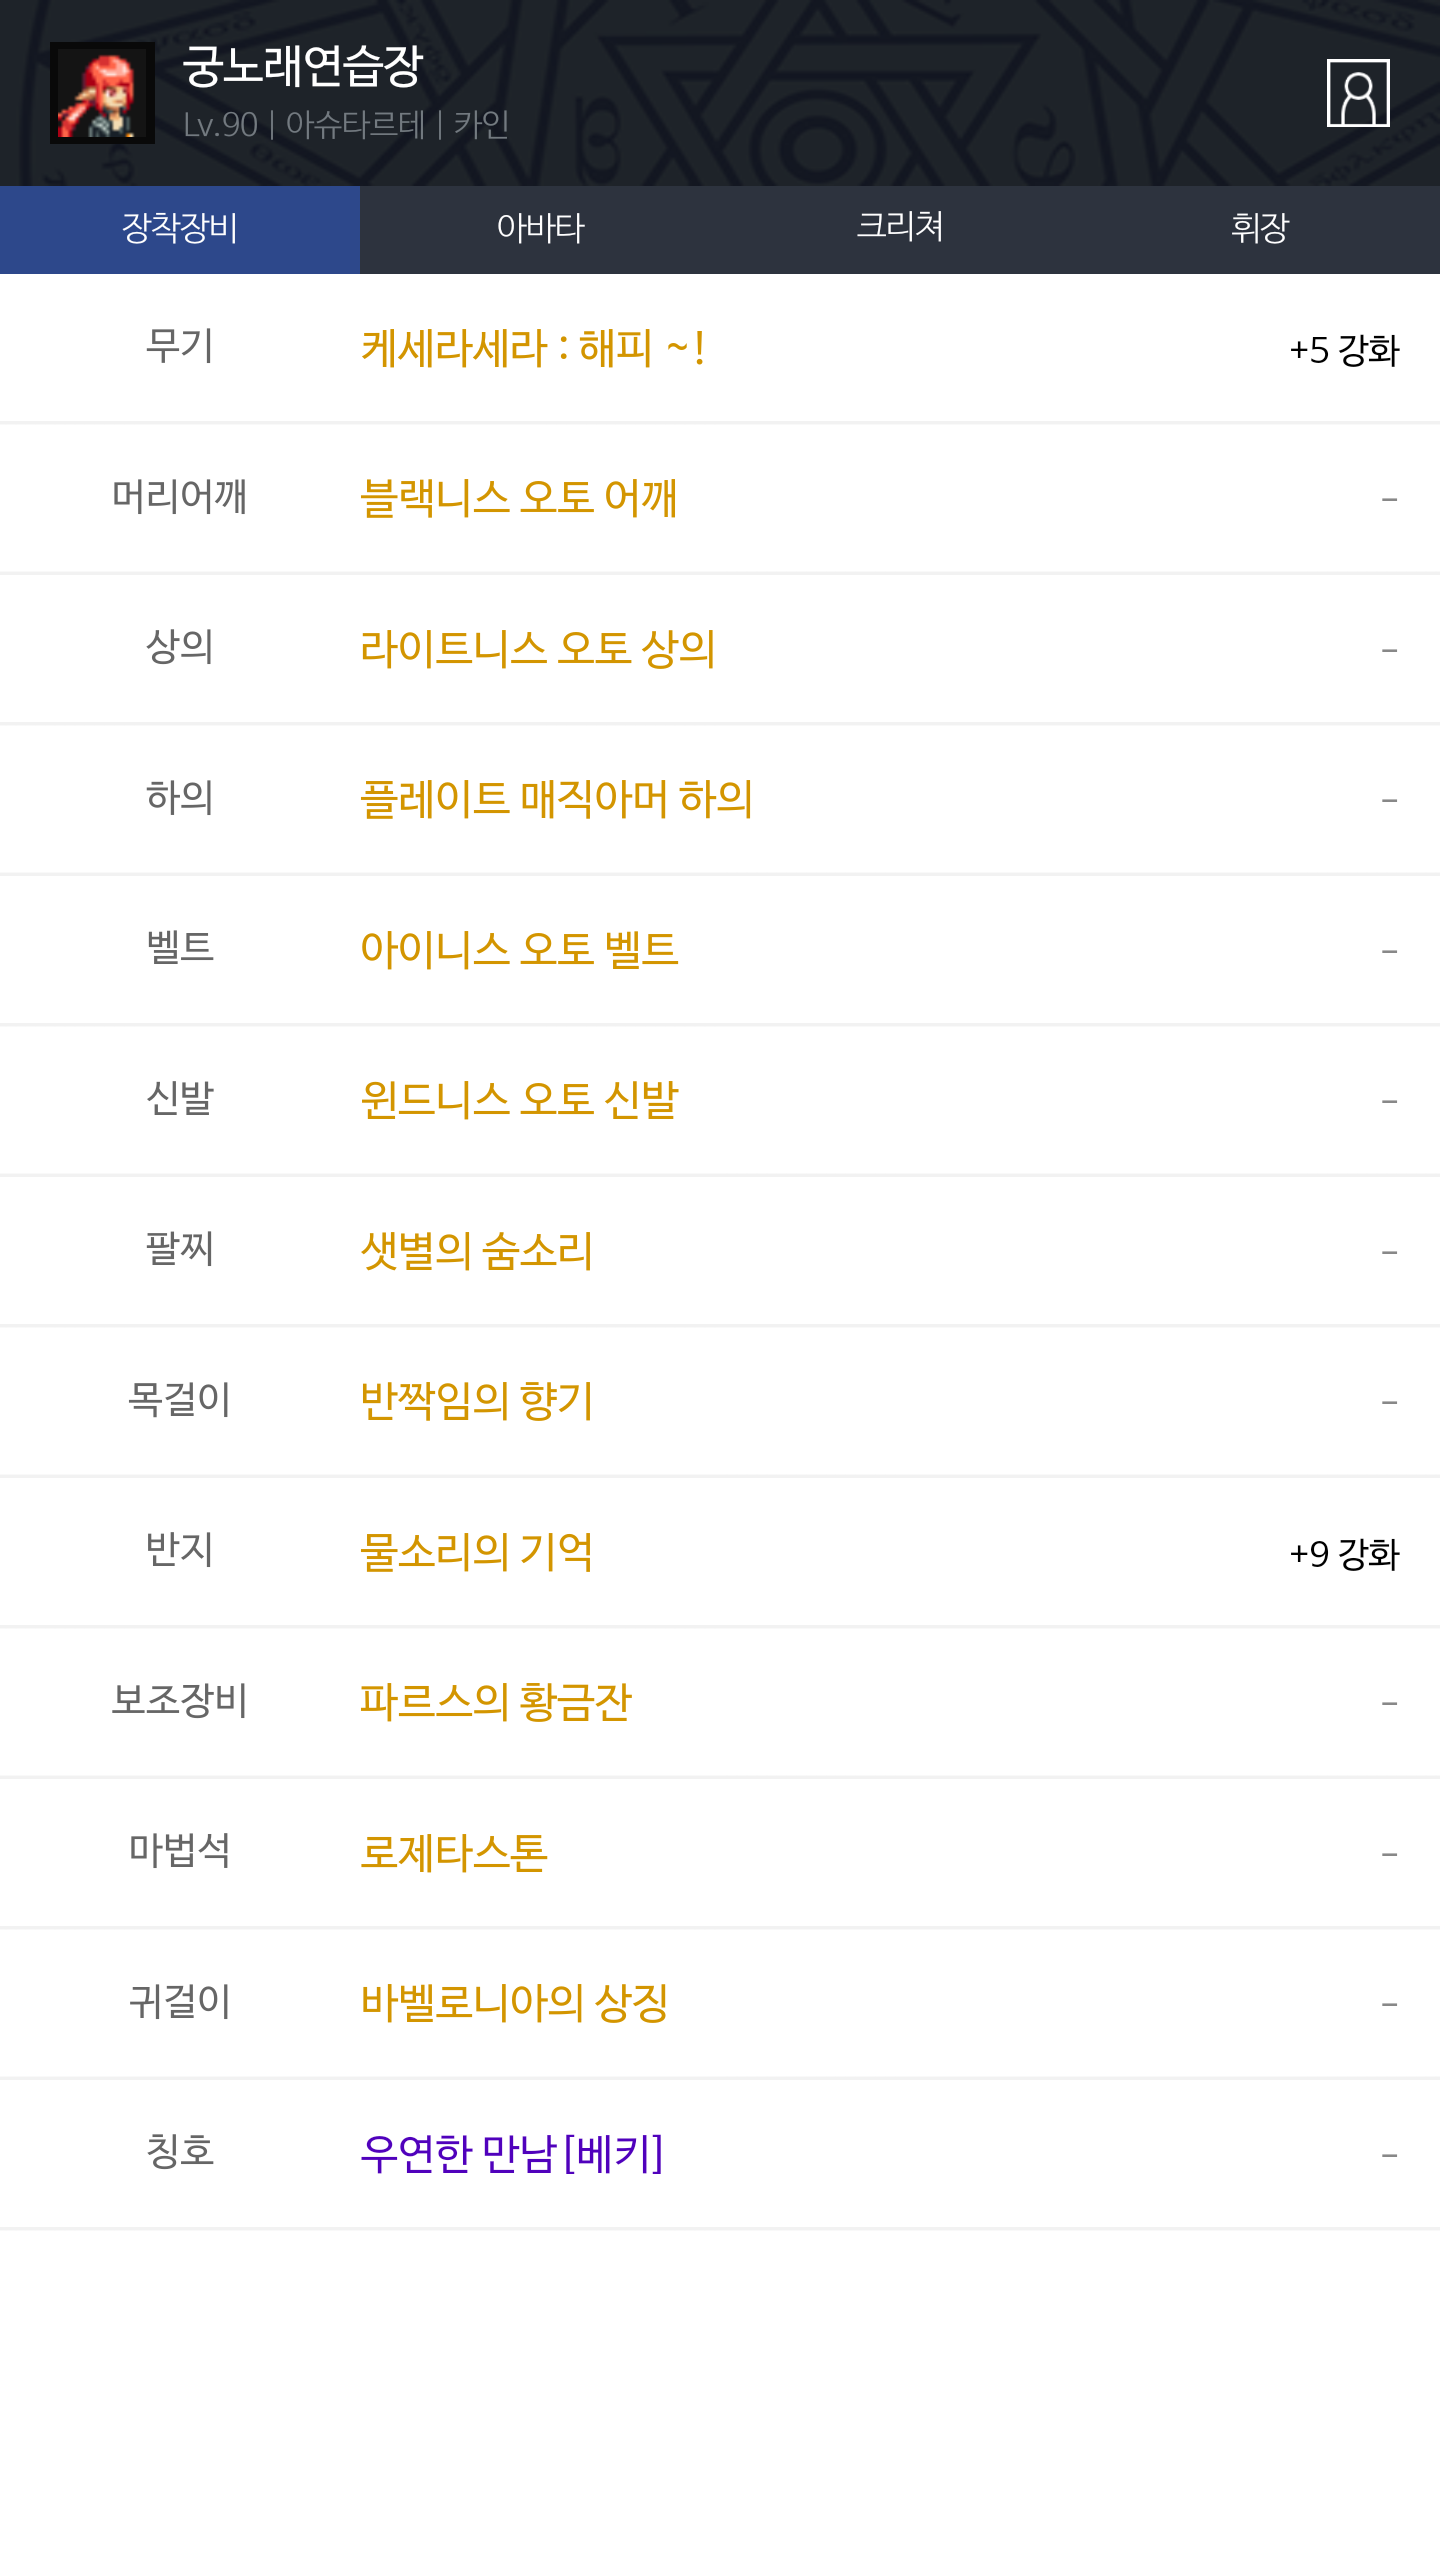1440x2560 pixels.
Task: Click the bracelet item 샛별의 숨소리
Action: point(476,1251)
